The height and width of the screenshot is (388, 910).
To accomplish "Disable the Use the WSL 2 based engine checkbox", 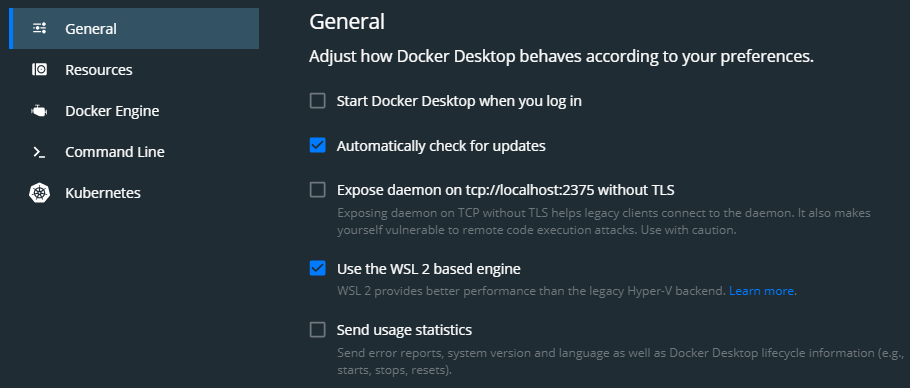I will pos(317,269).
